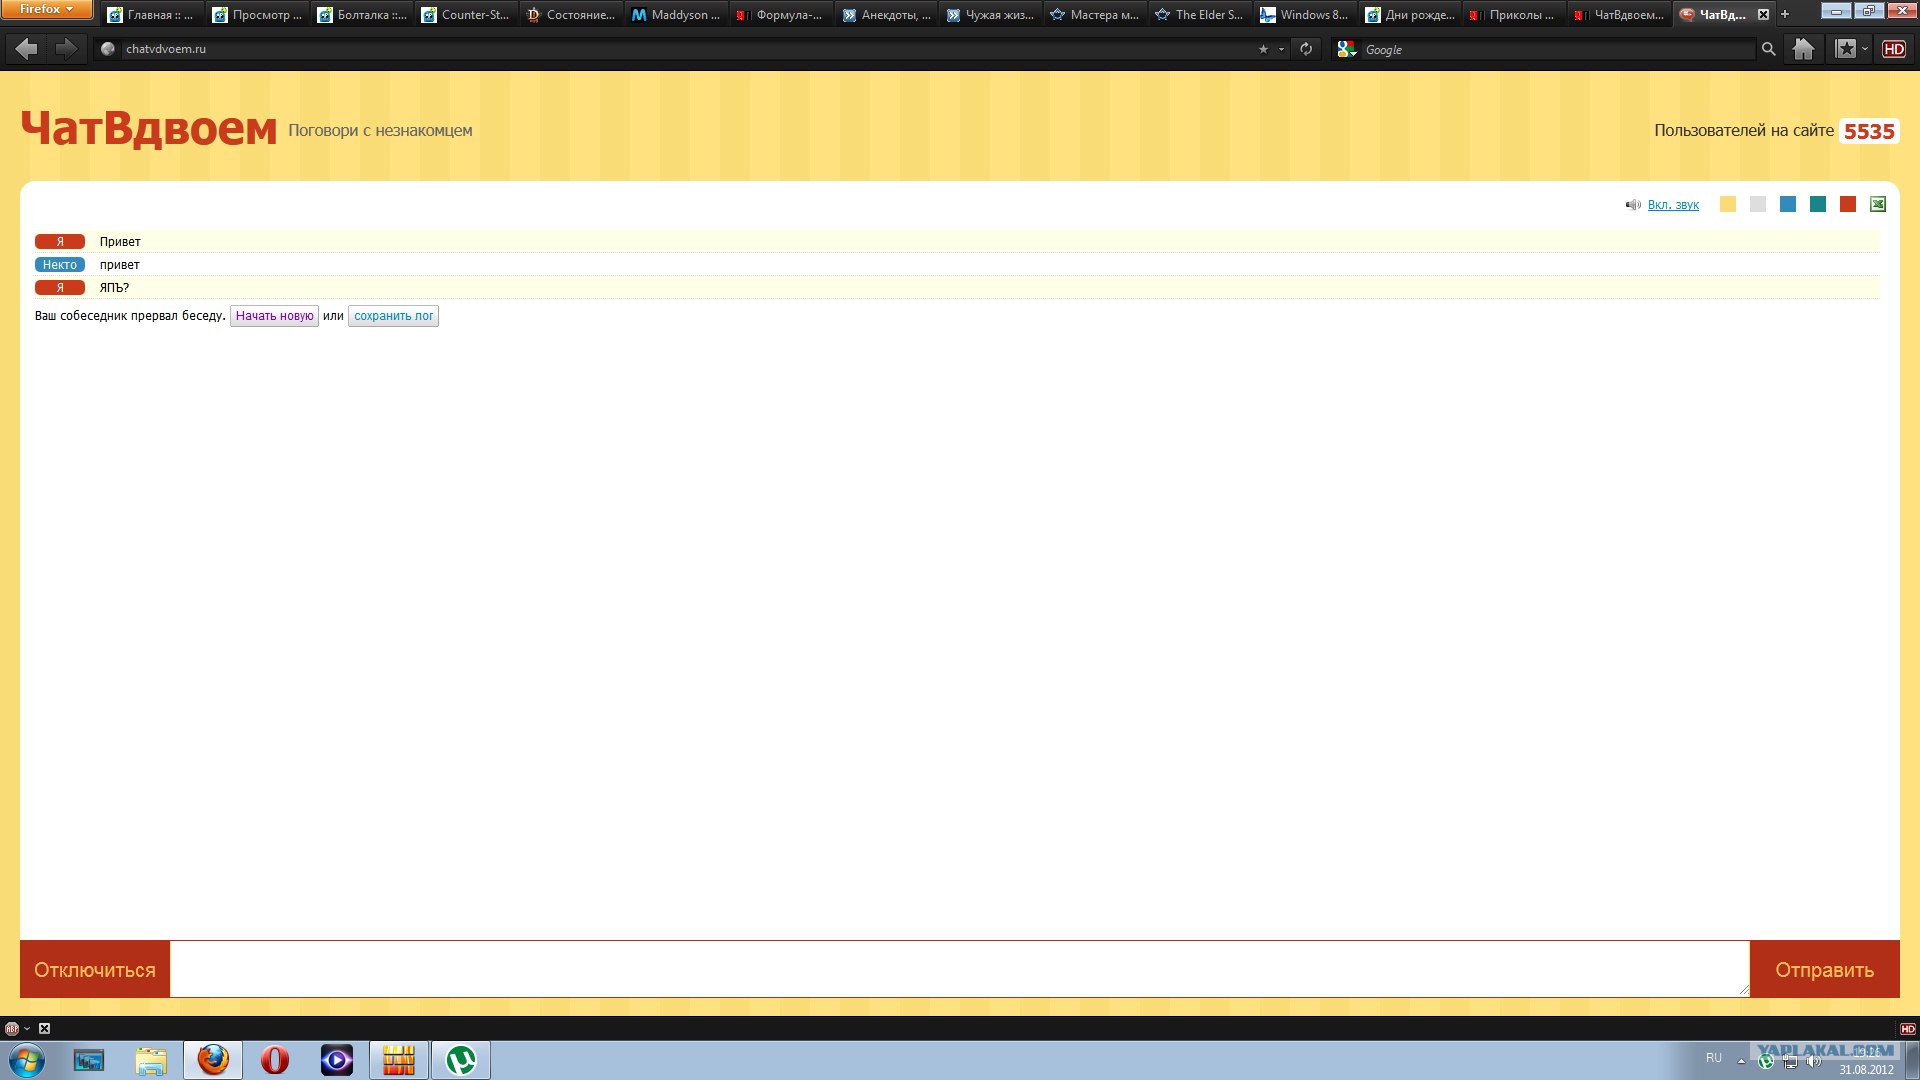The image size is (1920, 1080).
Task: Save the chat log with сохранить лог
Action: [393, 316]
